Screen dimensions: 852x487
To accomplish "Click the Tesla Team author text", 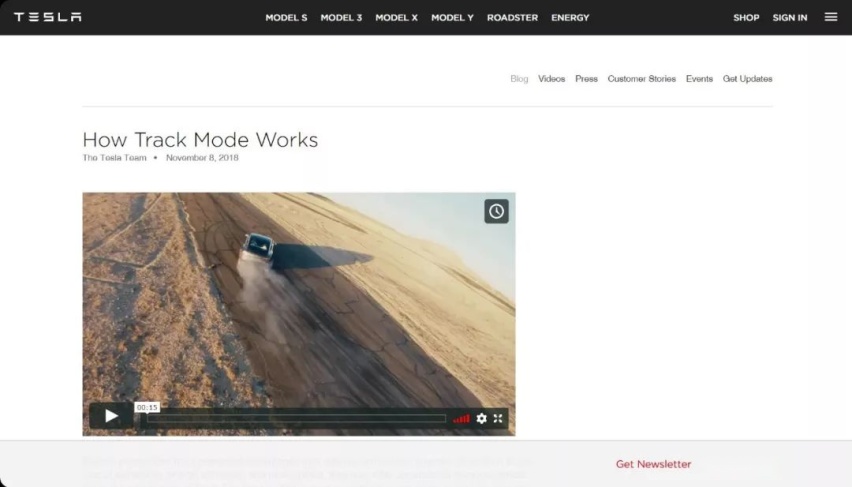I will pyautogui.click(x=114, y=158).
